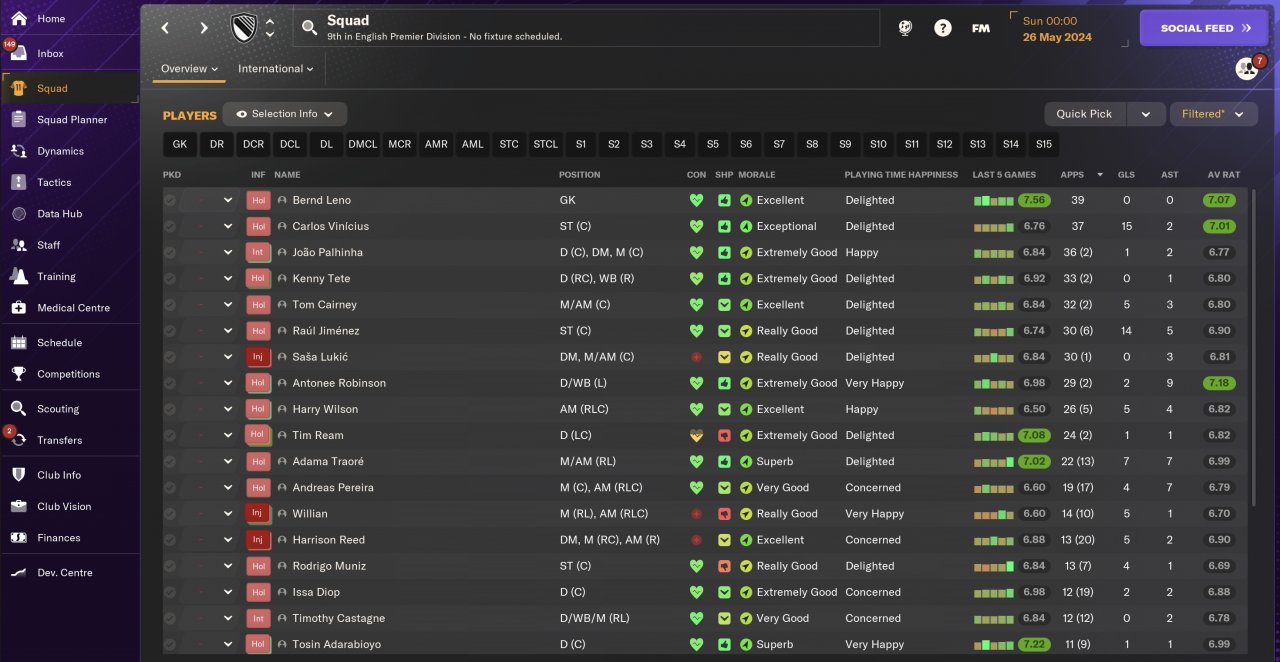The height and width of the screenshot is (662, 1280).
Task: Toggle the picked checkmark for Bernd Leno
Action: pos(170,200)
